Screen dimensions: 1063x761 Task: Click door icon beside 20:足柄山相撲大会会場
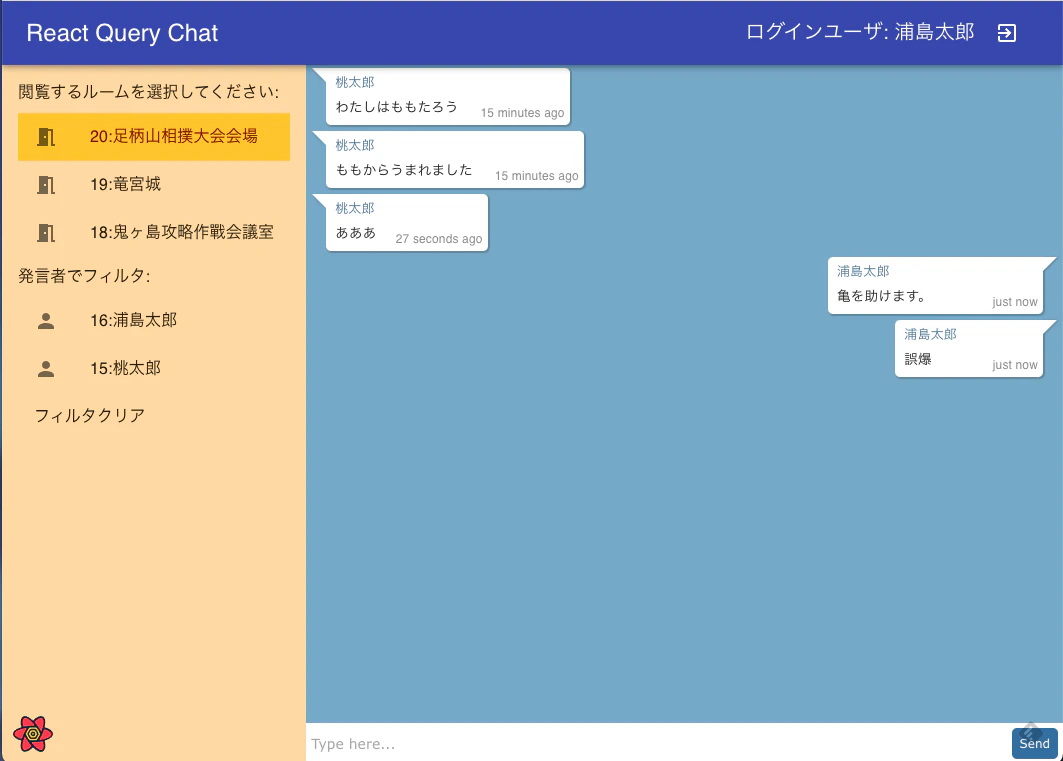(46, 137)
